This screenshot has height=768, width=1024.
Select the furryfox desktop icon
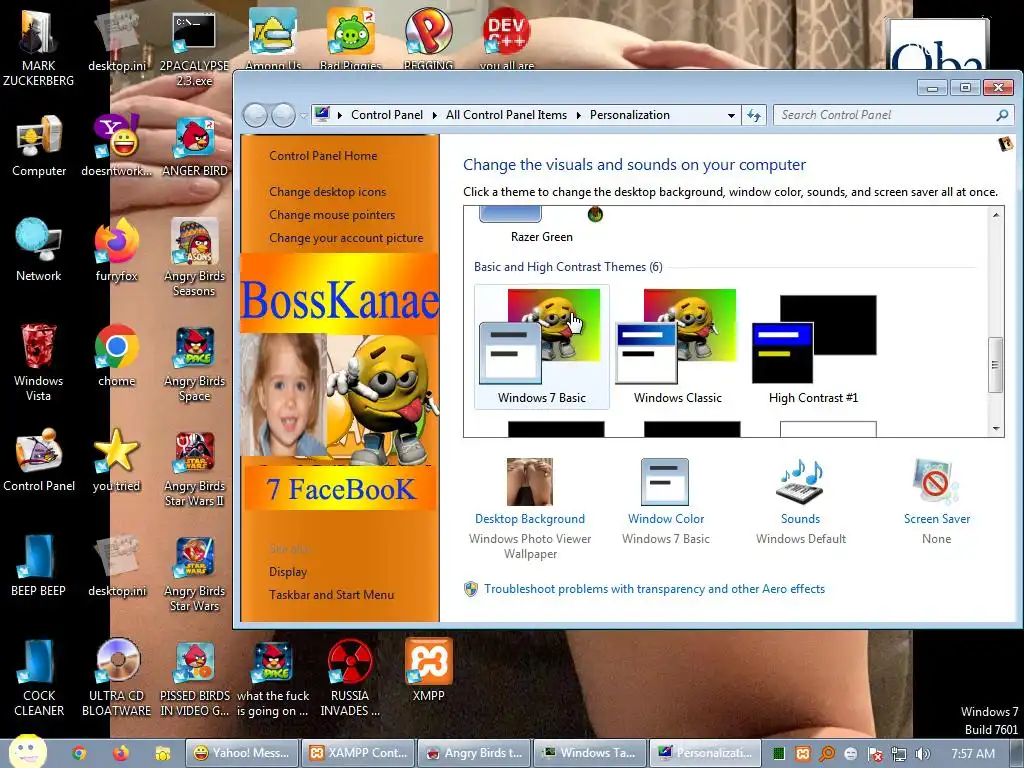click(116, 250)
